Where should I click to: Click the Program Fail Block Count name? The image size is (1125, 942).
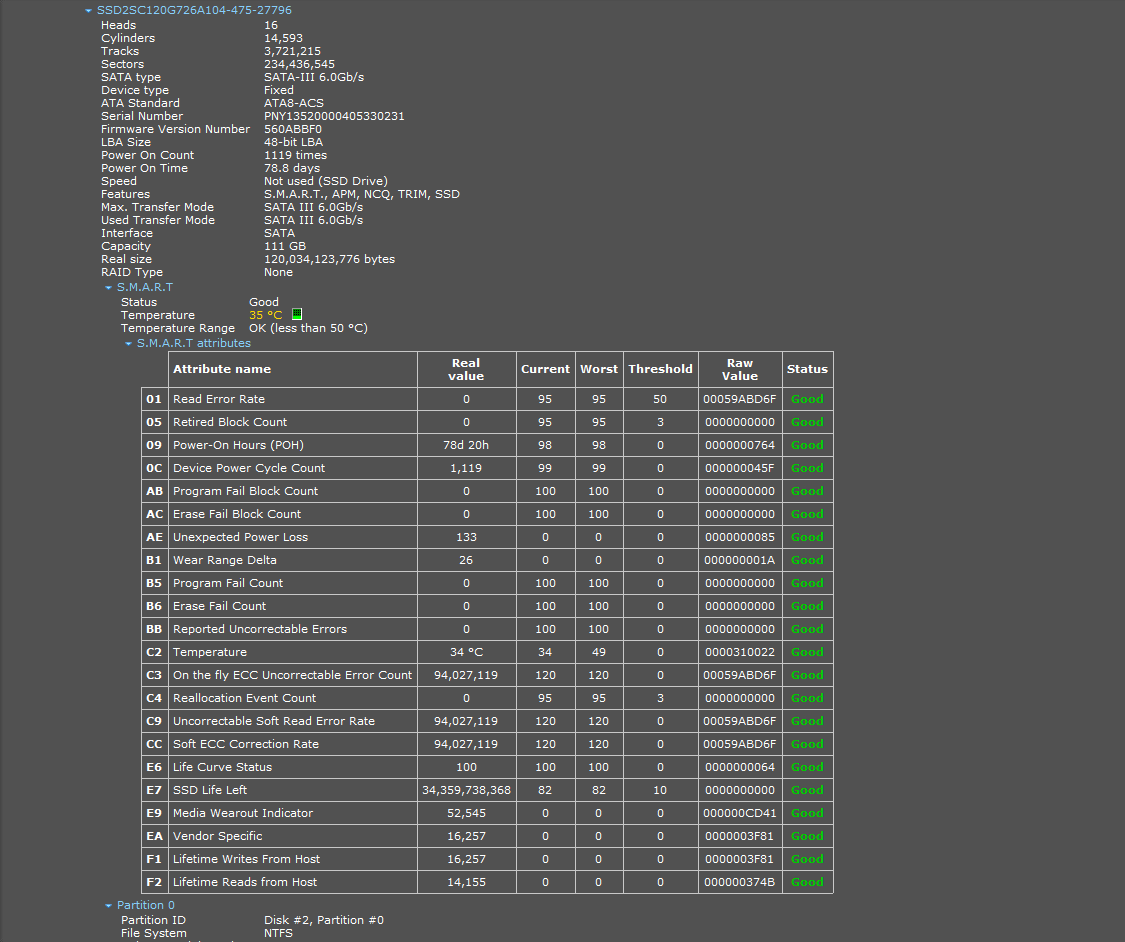coord(245,491)
